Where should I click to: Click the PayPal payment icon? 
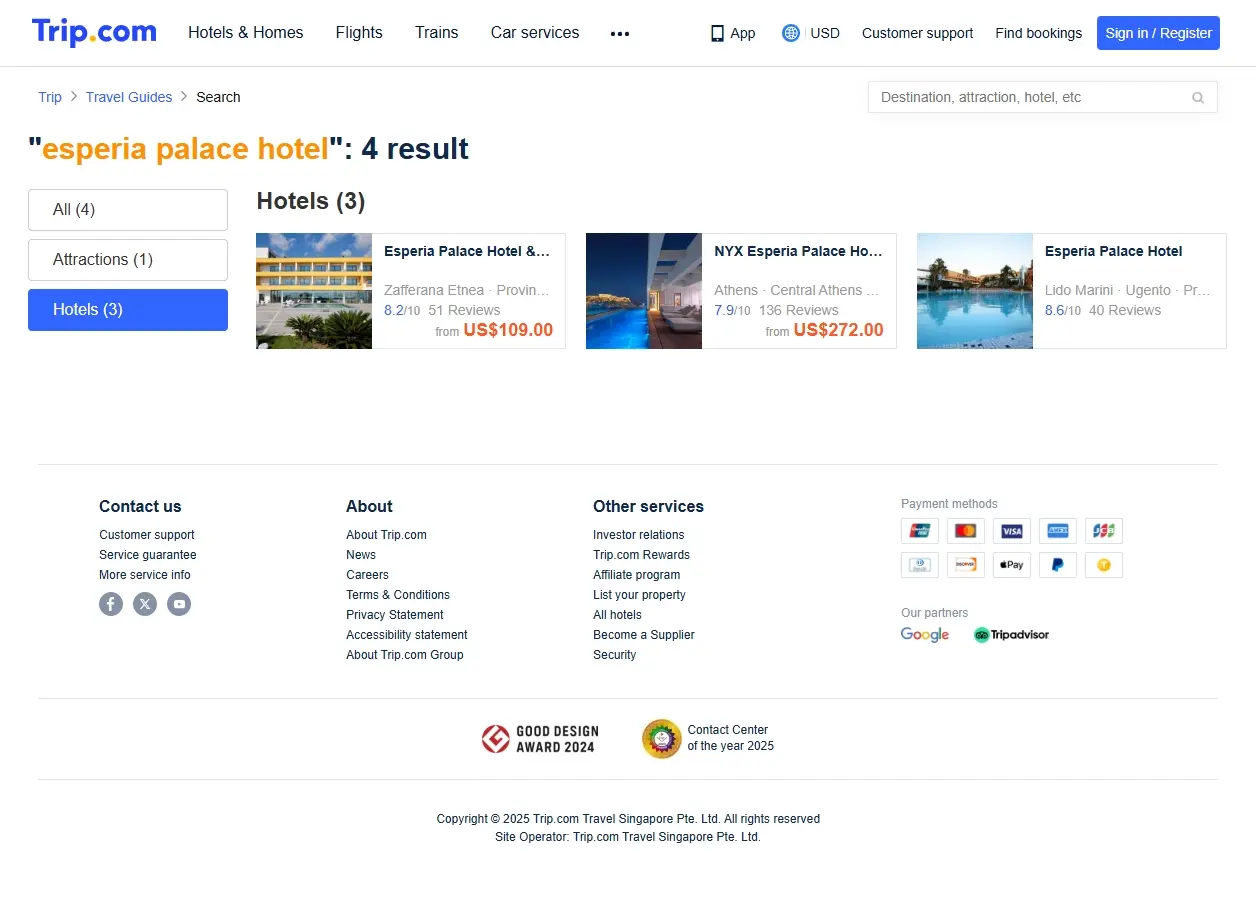(x=1058, y=565)
